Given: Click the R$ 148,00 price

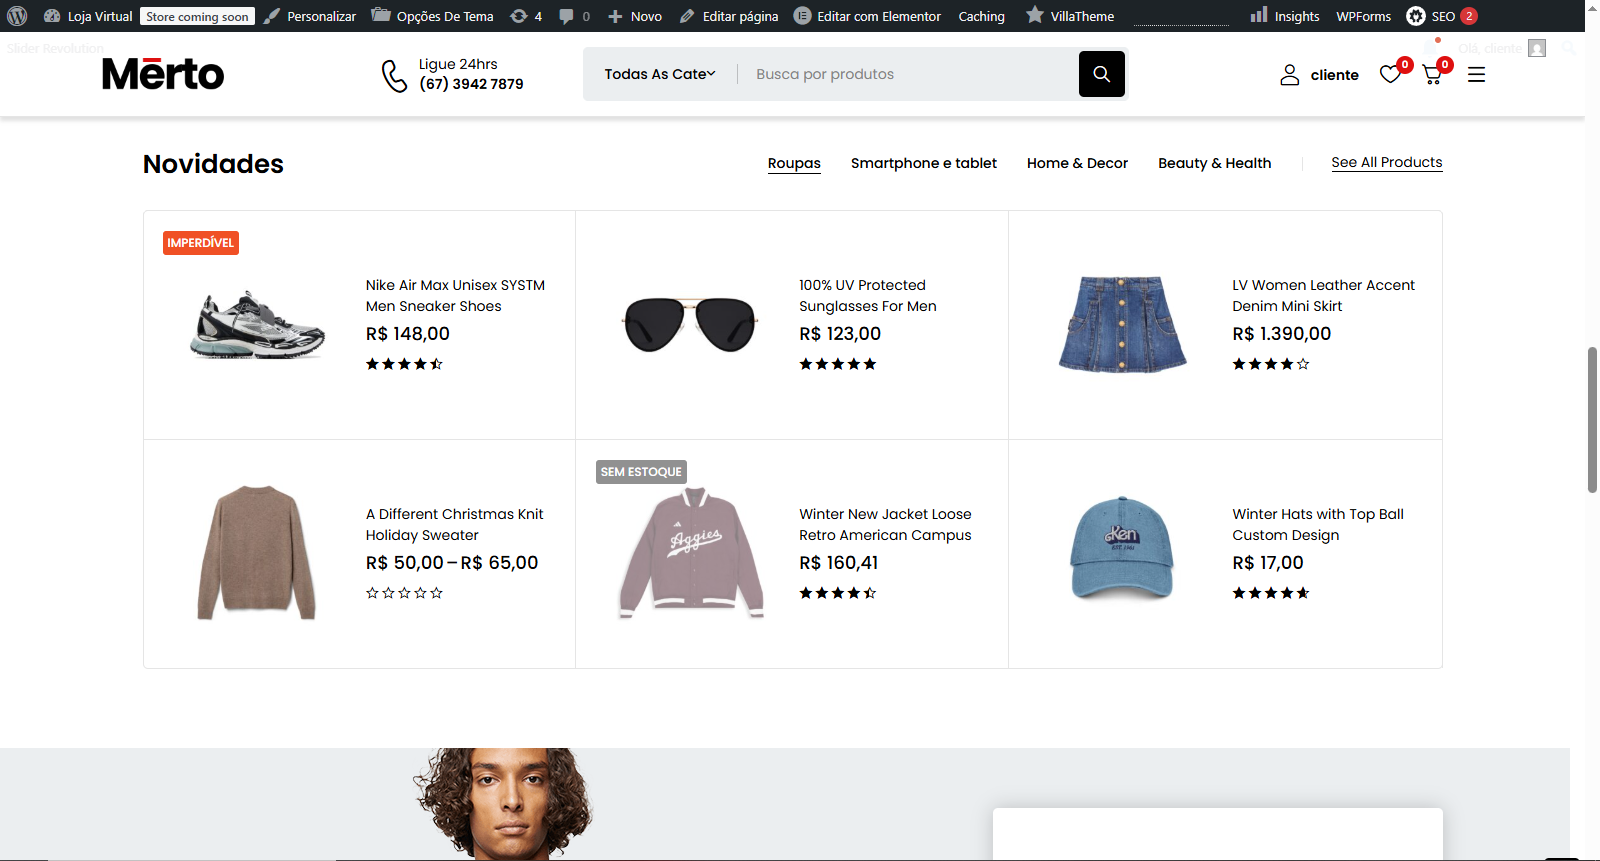Looking at the screenshot, I should pos(408,334).
